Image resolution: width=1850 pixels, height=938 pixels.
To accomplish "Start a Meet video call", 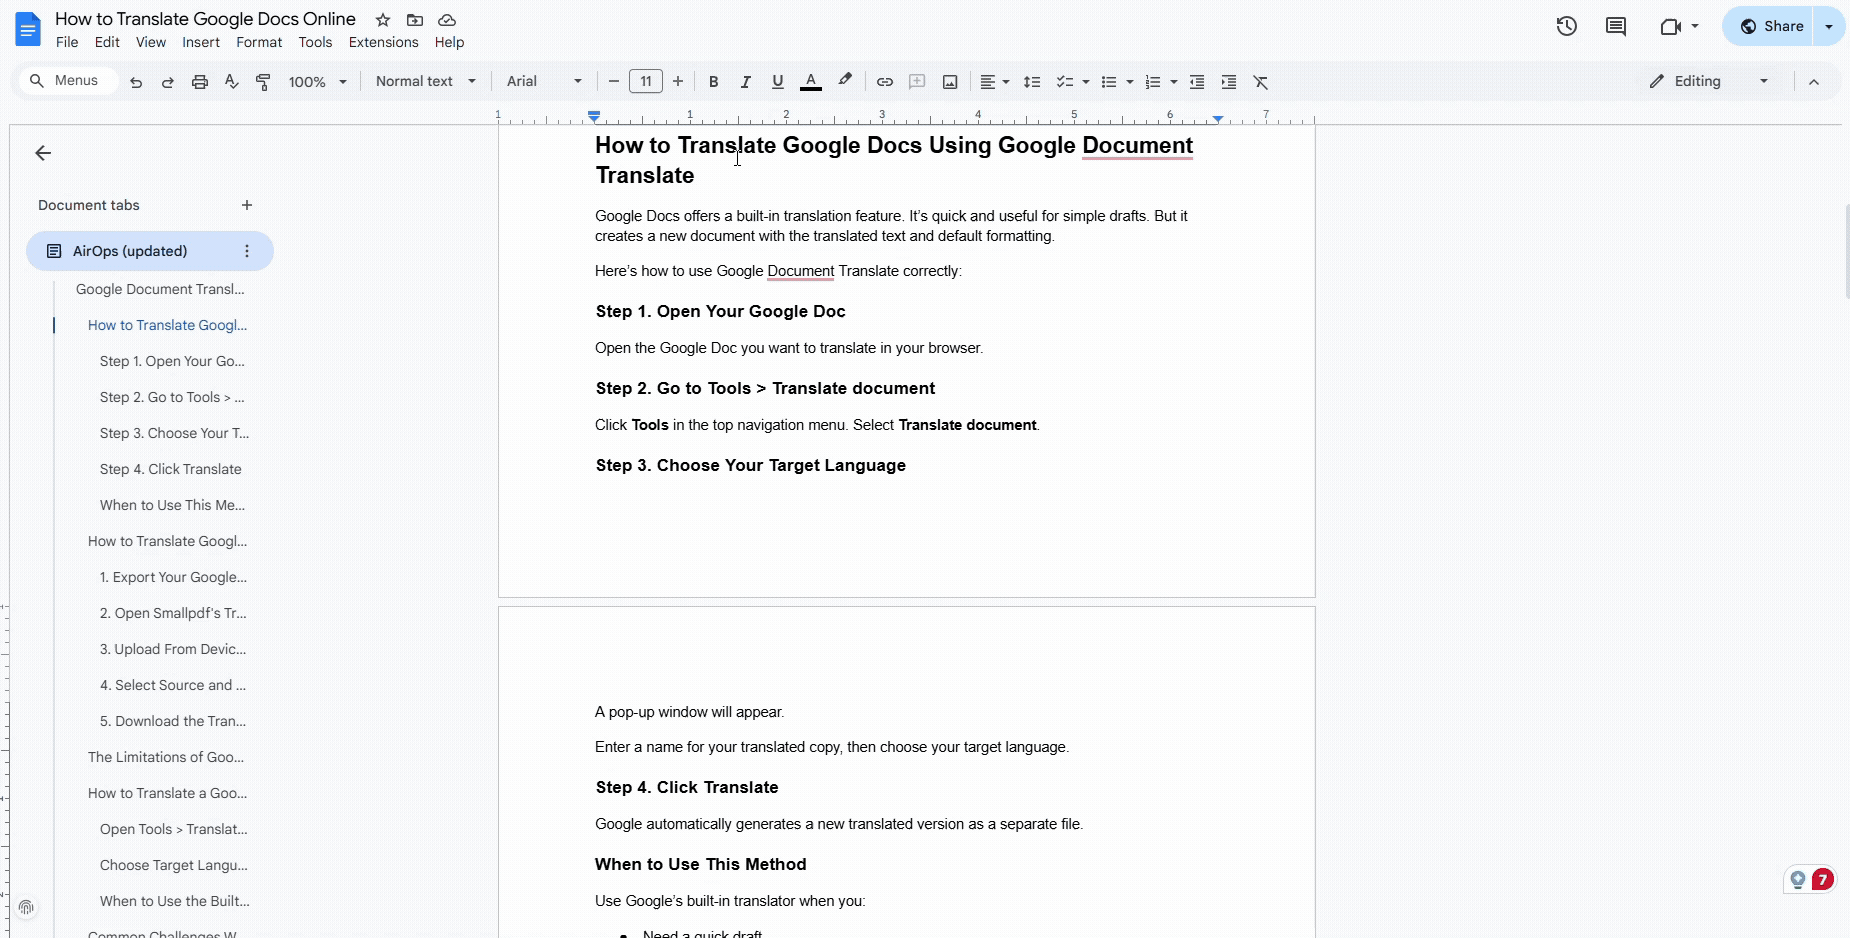I will point(1672,26).
